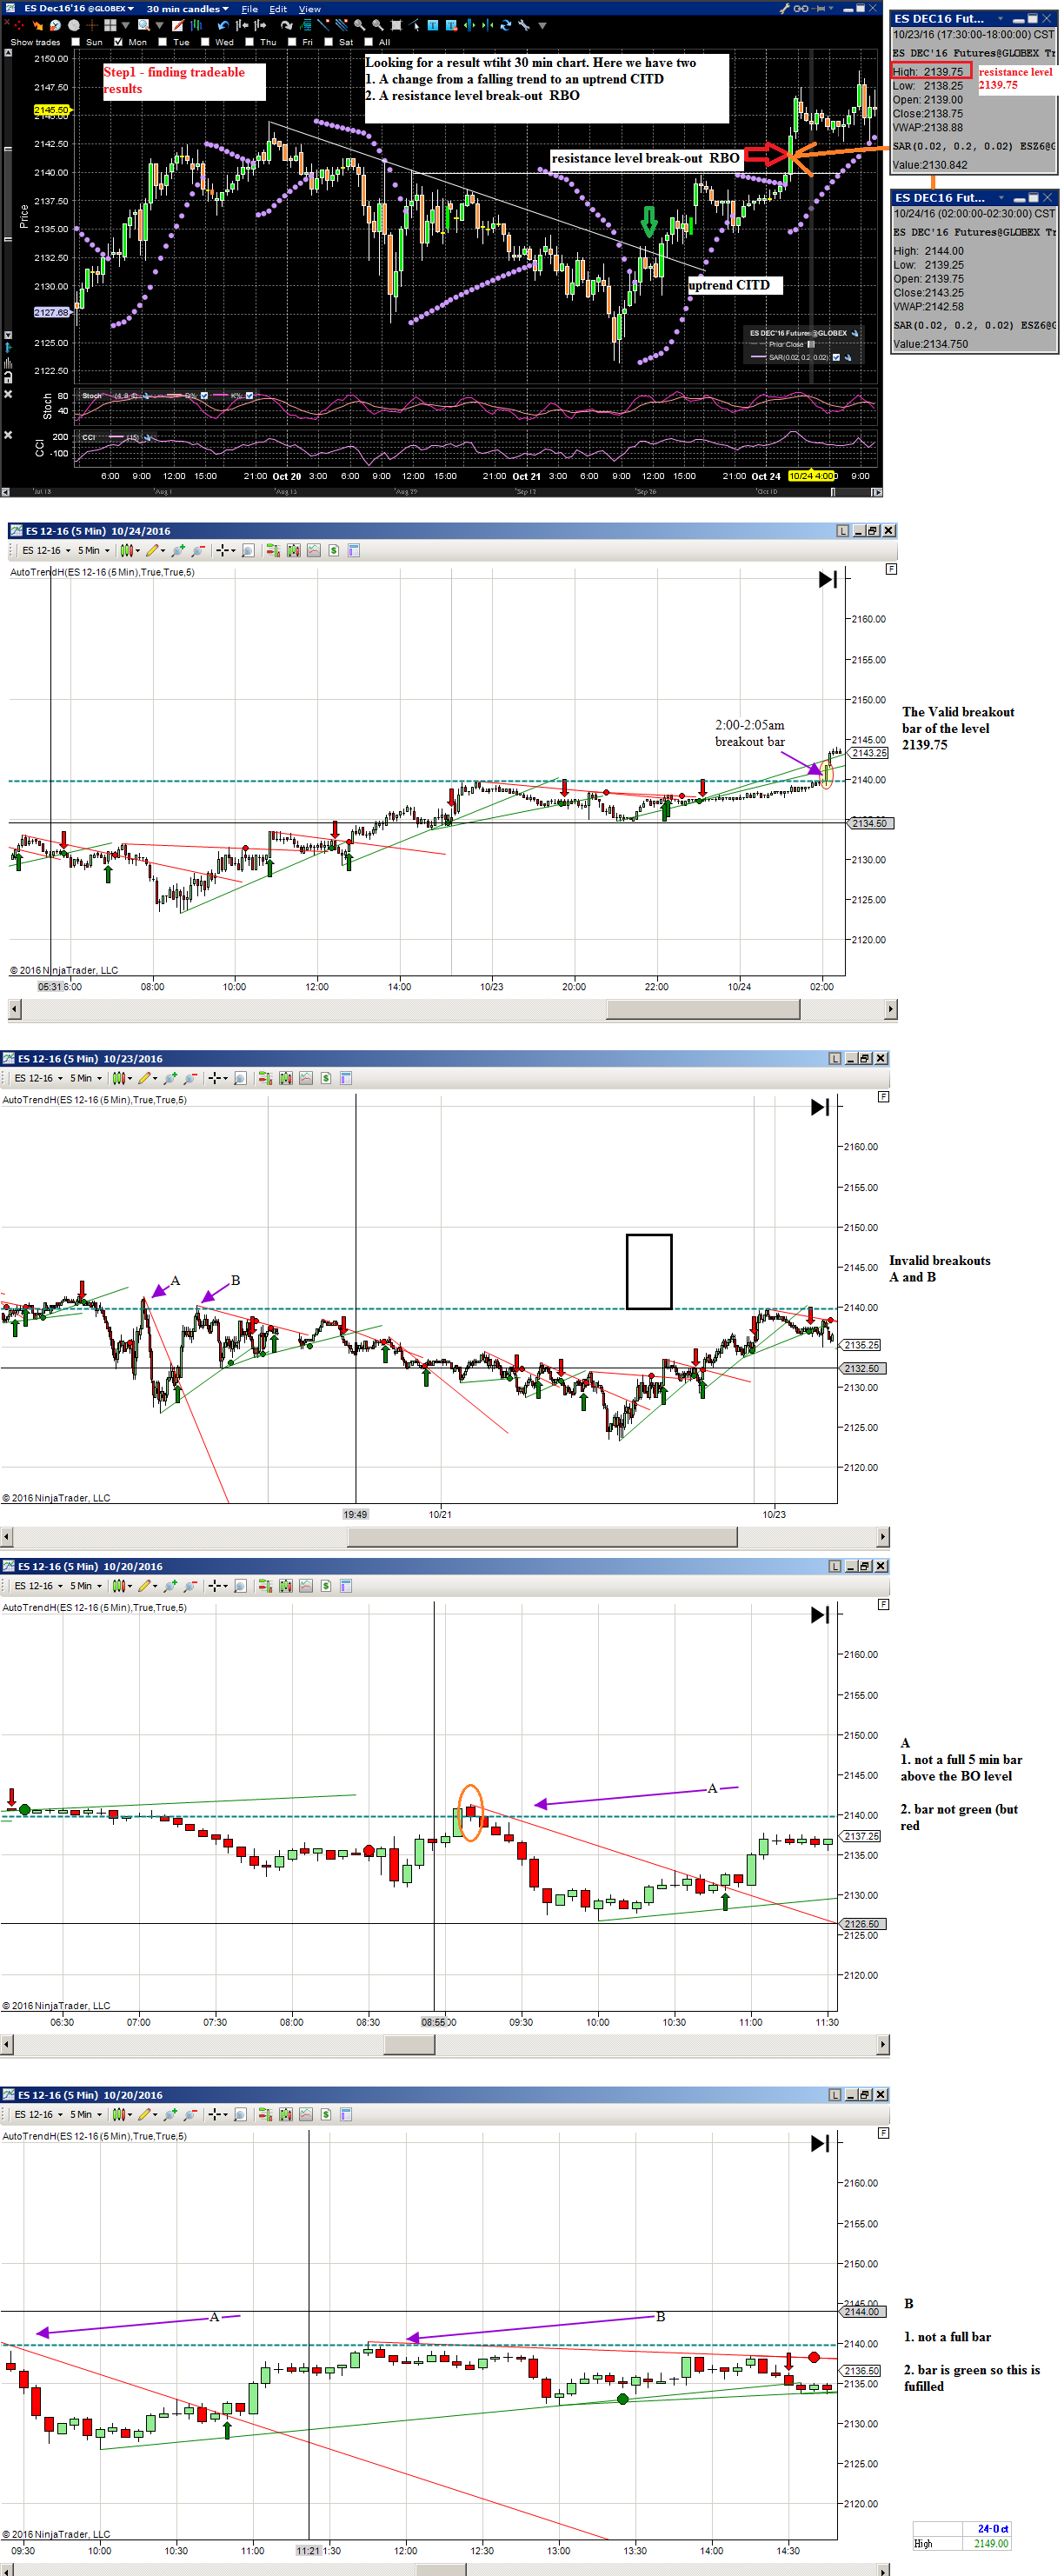Click the zoom magnifier icon in the top chart toolbar
This screenshot has height=2576, width=1064.
pos(144,25)
